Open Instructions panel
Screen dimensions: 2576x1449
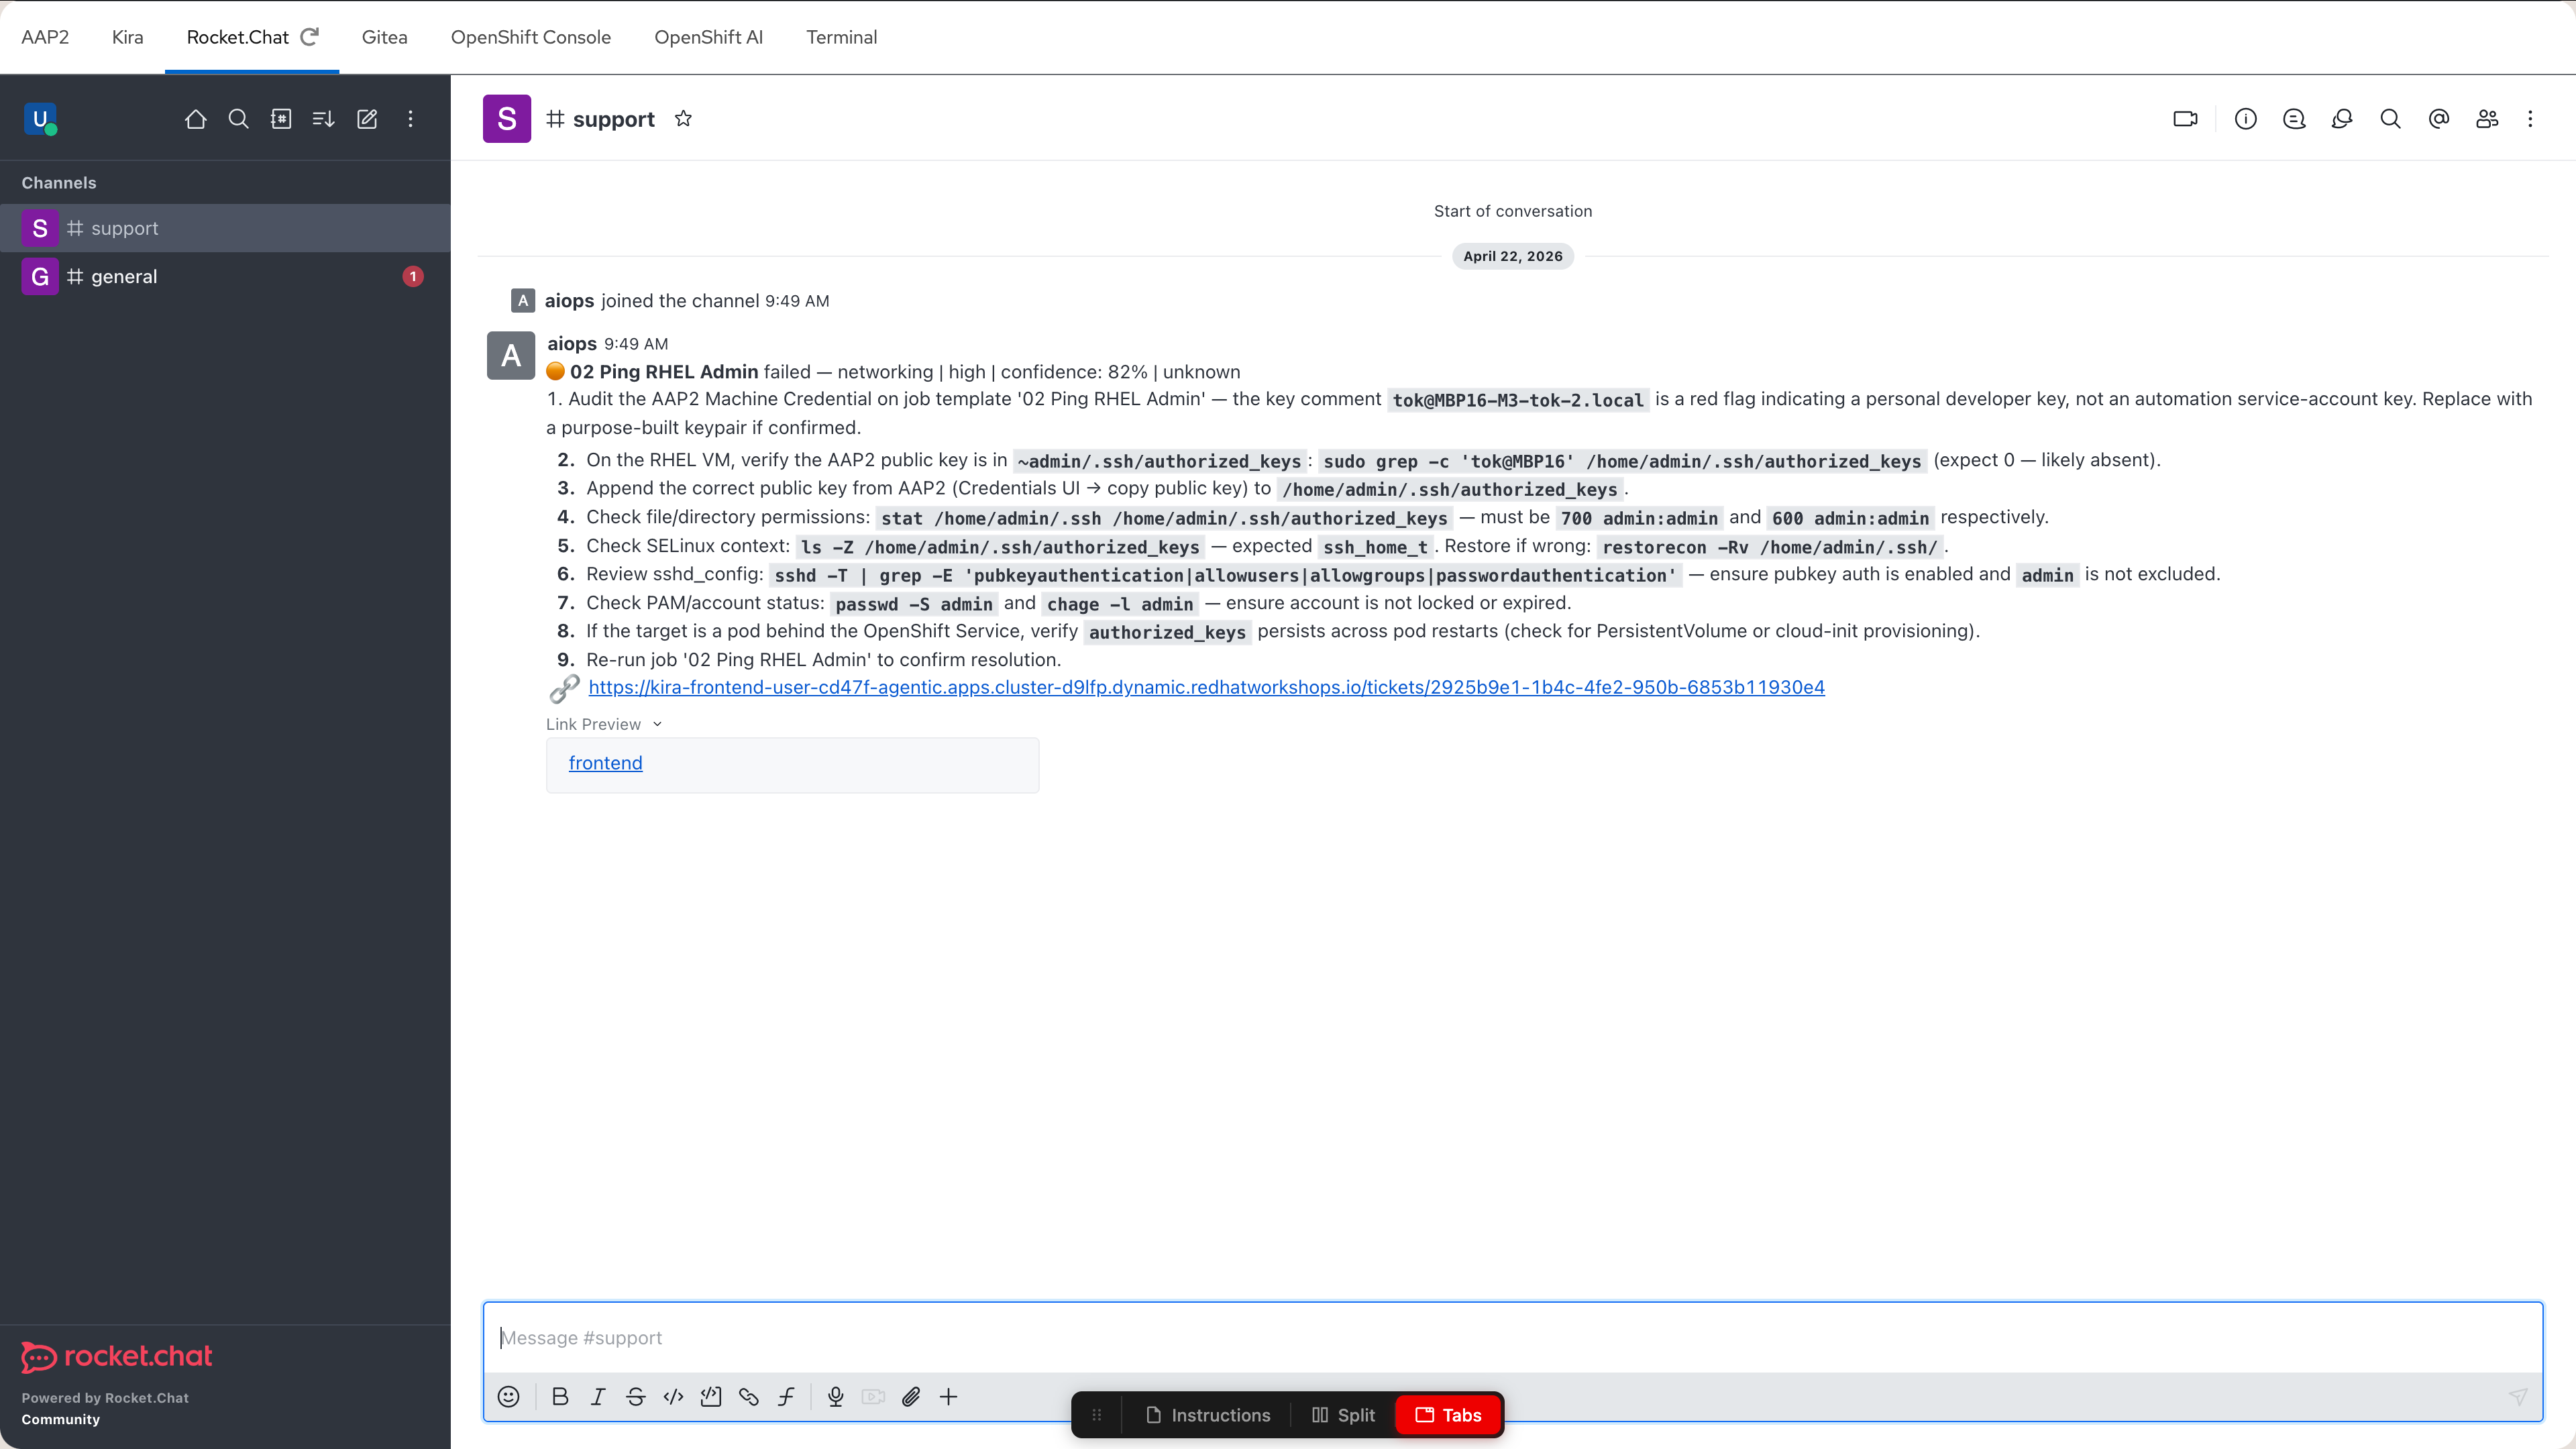click(x=1208, y=1415)
